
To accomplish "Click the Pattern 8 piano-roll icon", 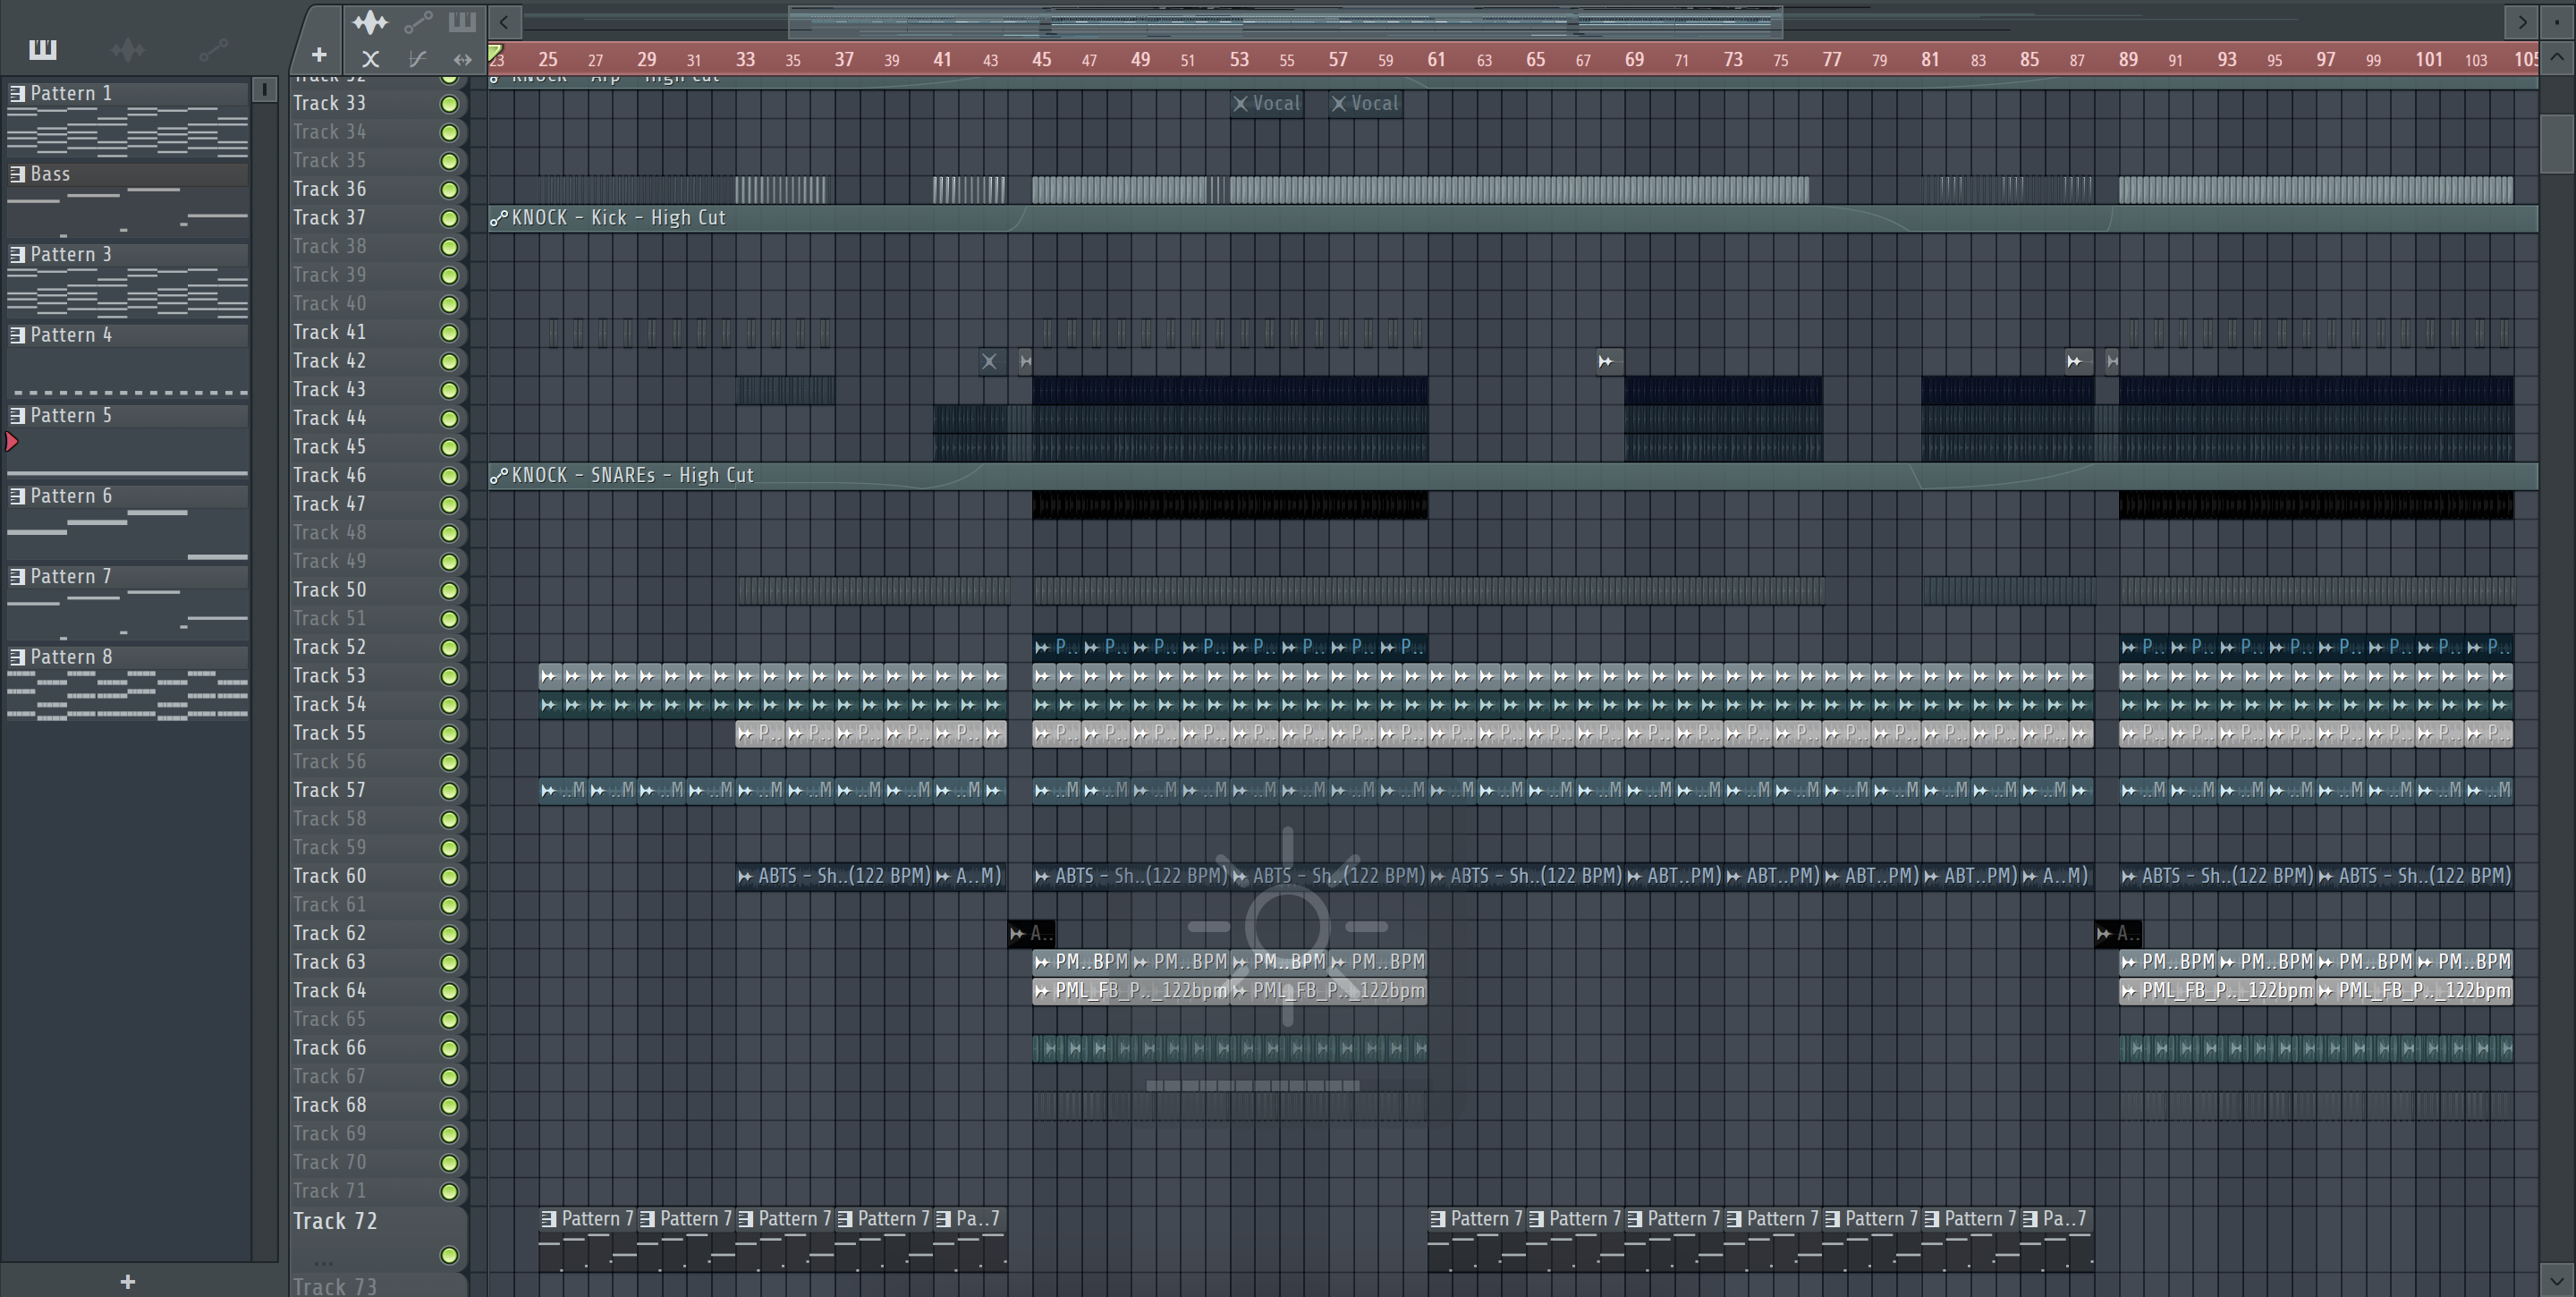I will tap(17, 657).
